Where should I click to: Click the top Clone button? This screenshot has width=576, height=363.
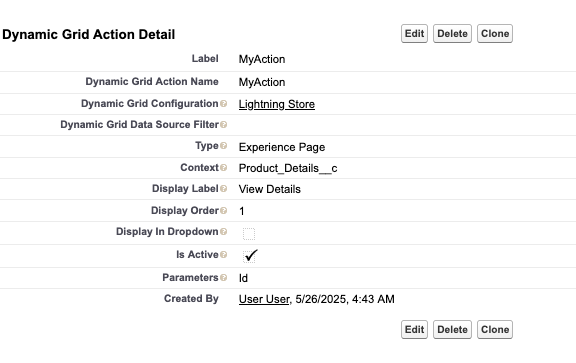[495, 34]
